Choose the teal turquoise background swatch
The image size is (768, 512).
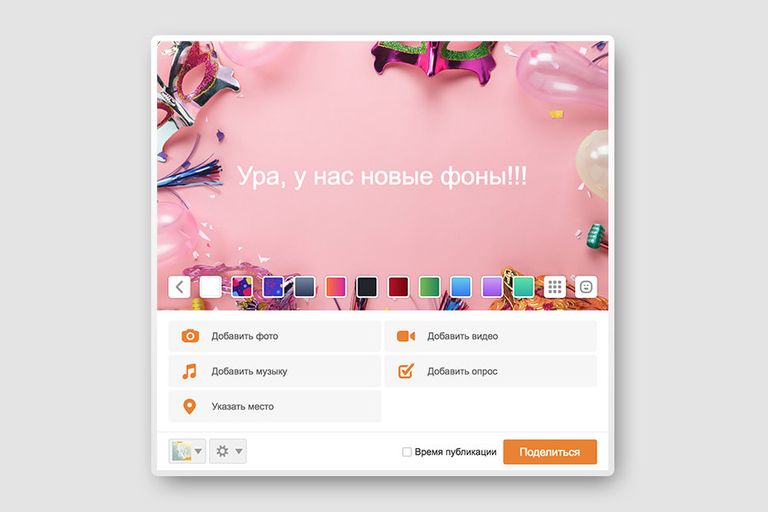point(524,287)
